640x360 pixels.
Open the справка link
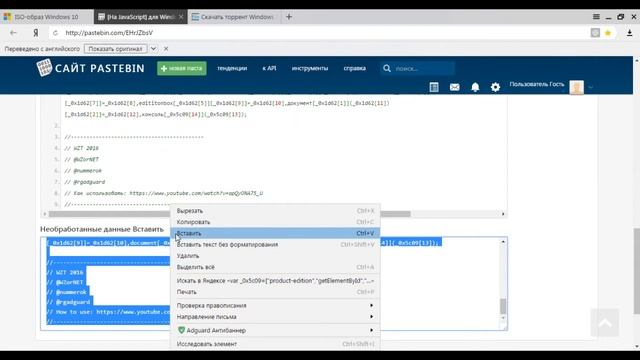pyautogui.click(x=355, y=68)
